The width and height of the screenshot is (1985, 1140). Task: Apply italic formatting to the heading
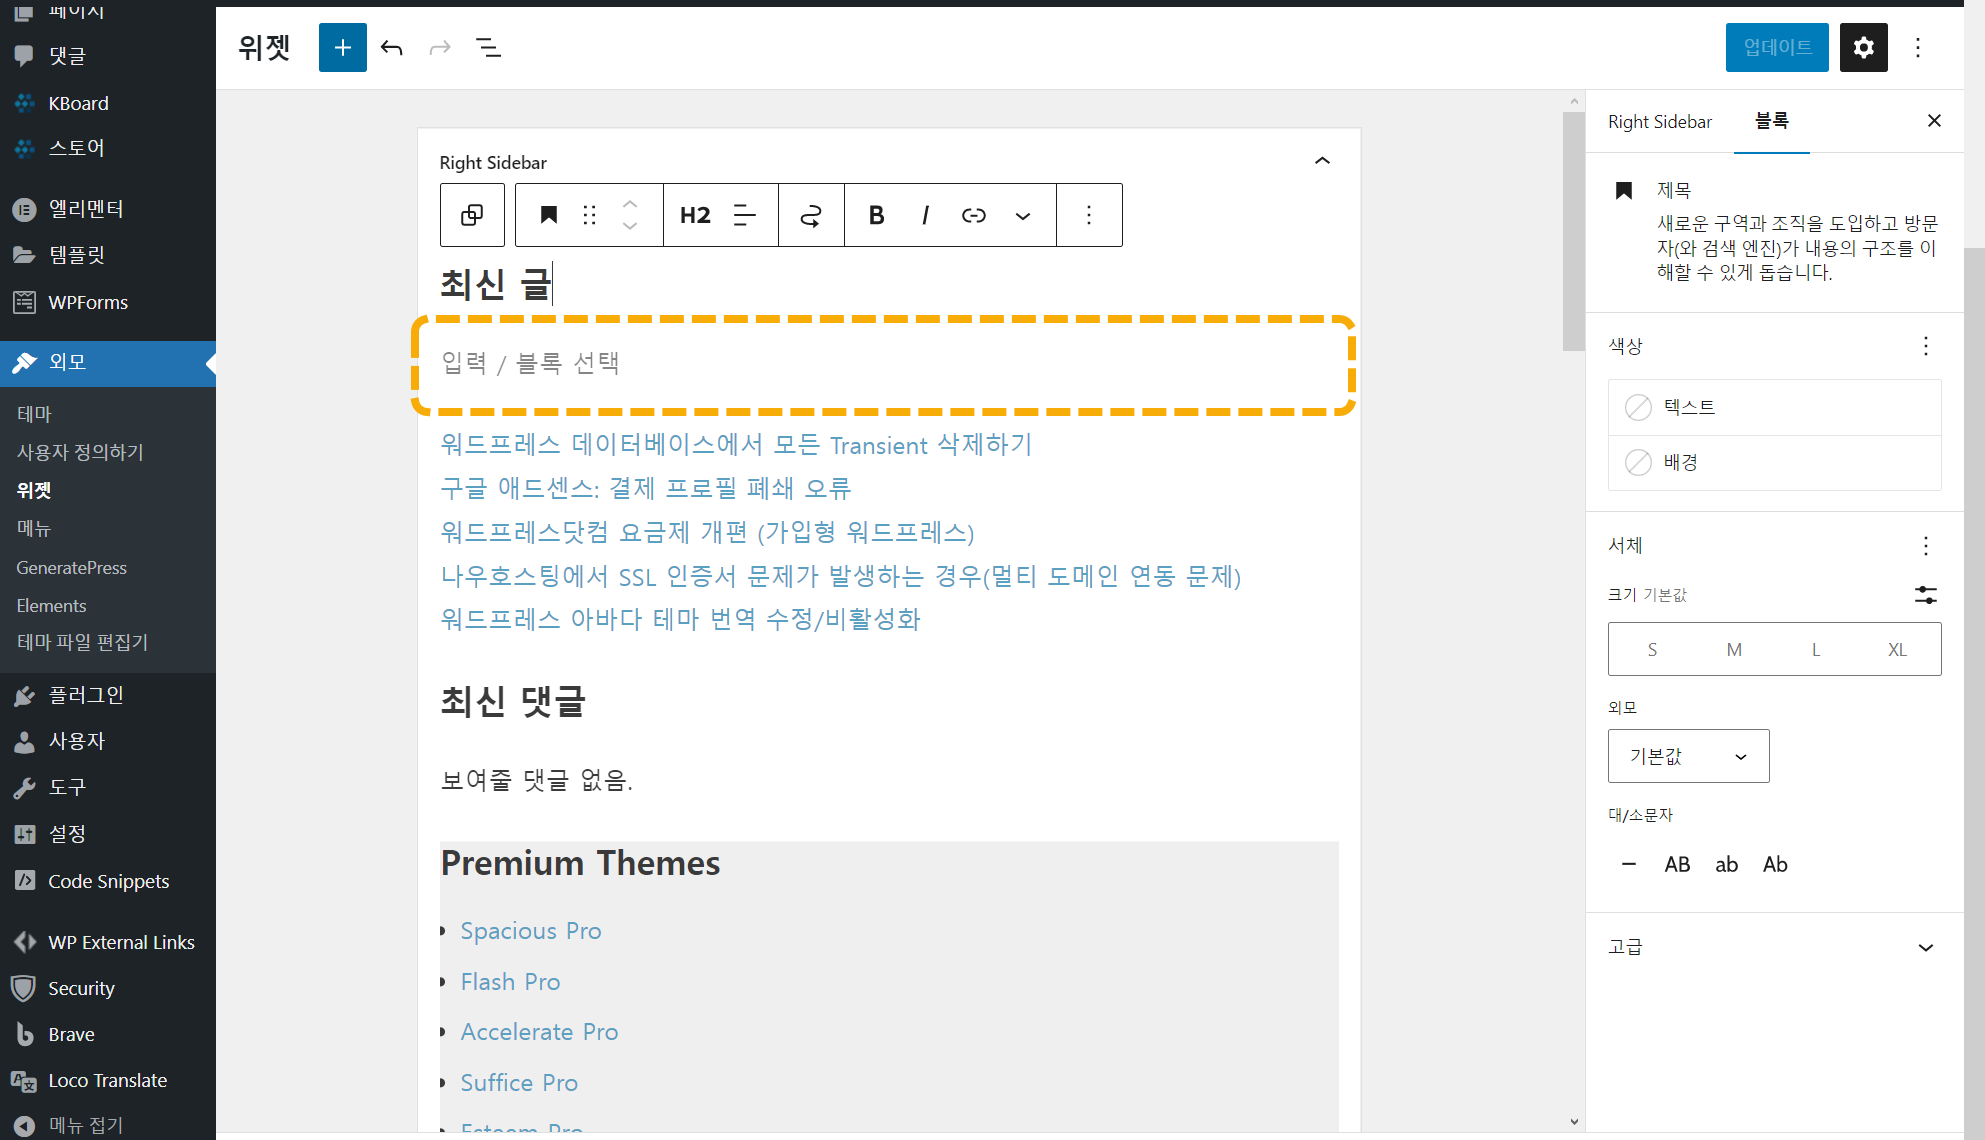tap(924, 214)
